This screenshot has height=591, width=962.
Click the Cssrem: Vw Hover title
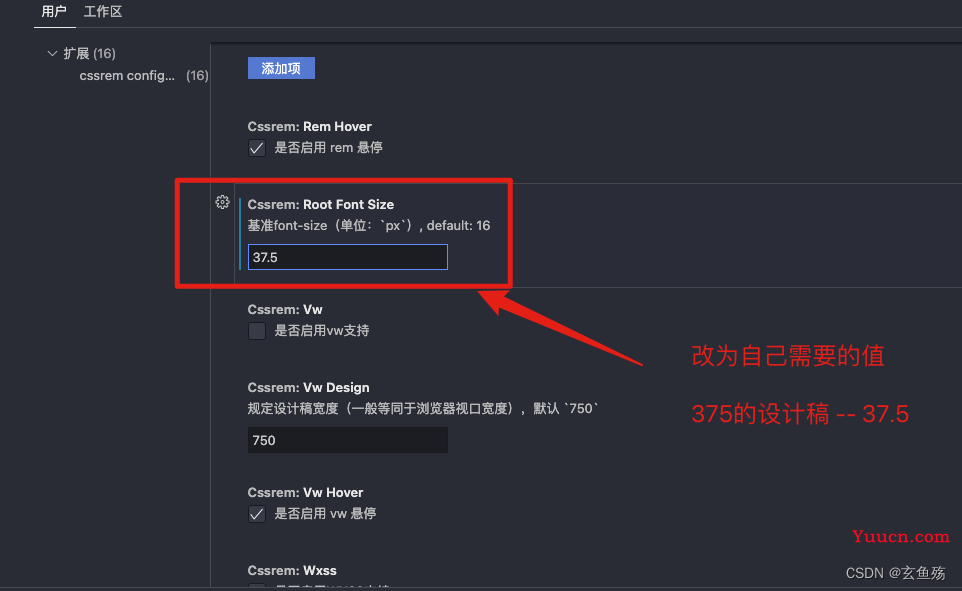point(306,492)
